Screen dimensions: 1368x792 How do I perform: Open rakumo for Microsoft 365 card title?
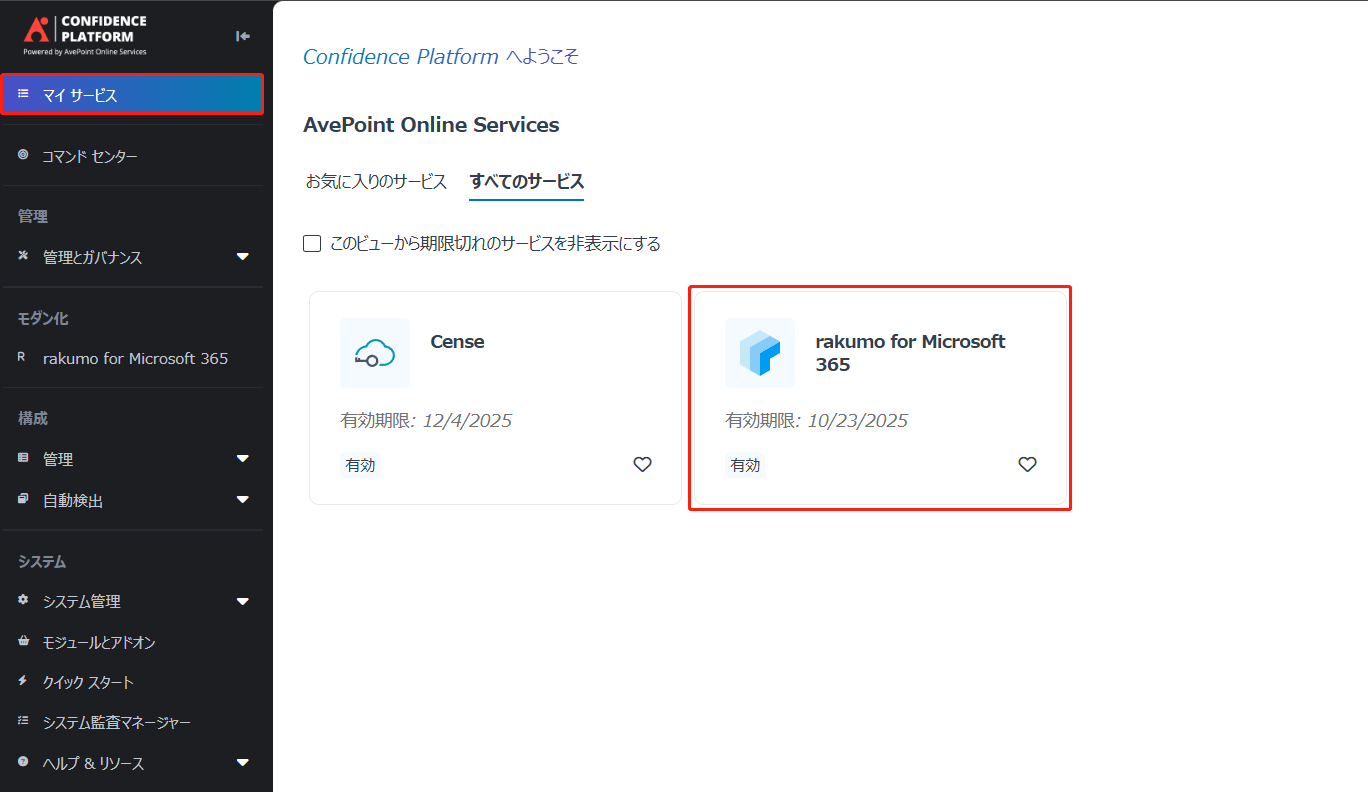coord(910,353)
